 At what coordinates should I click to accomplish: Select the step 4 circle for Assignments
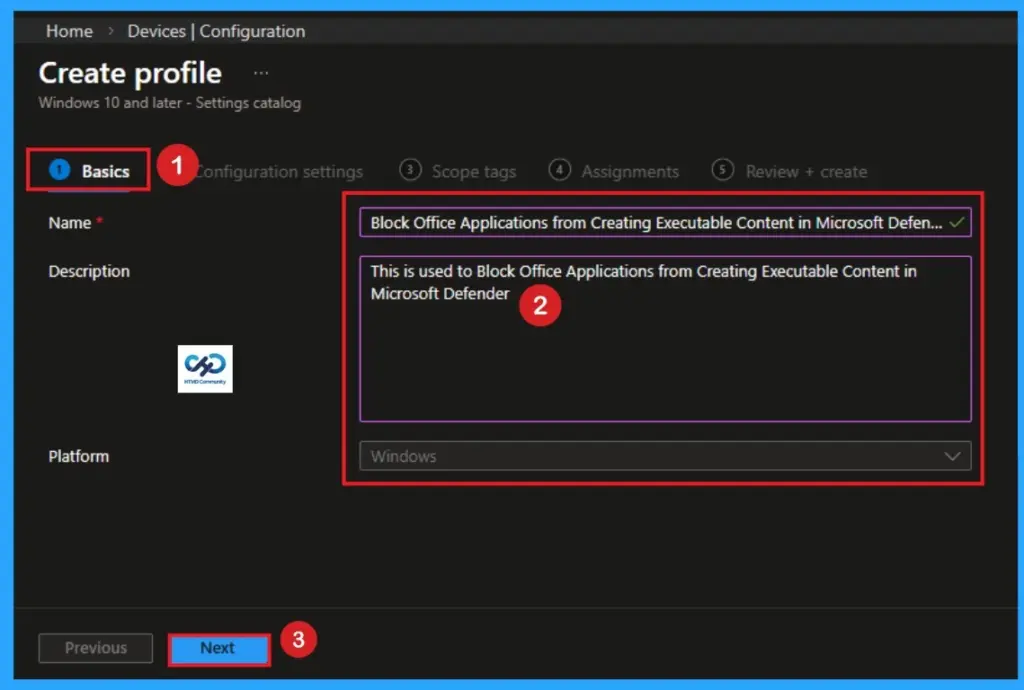(x=559, y=170)
